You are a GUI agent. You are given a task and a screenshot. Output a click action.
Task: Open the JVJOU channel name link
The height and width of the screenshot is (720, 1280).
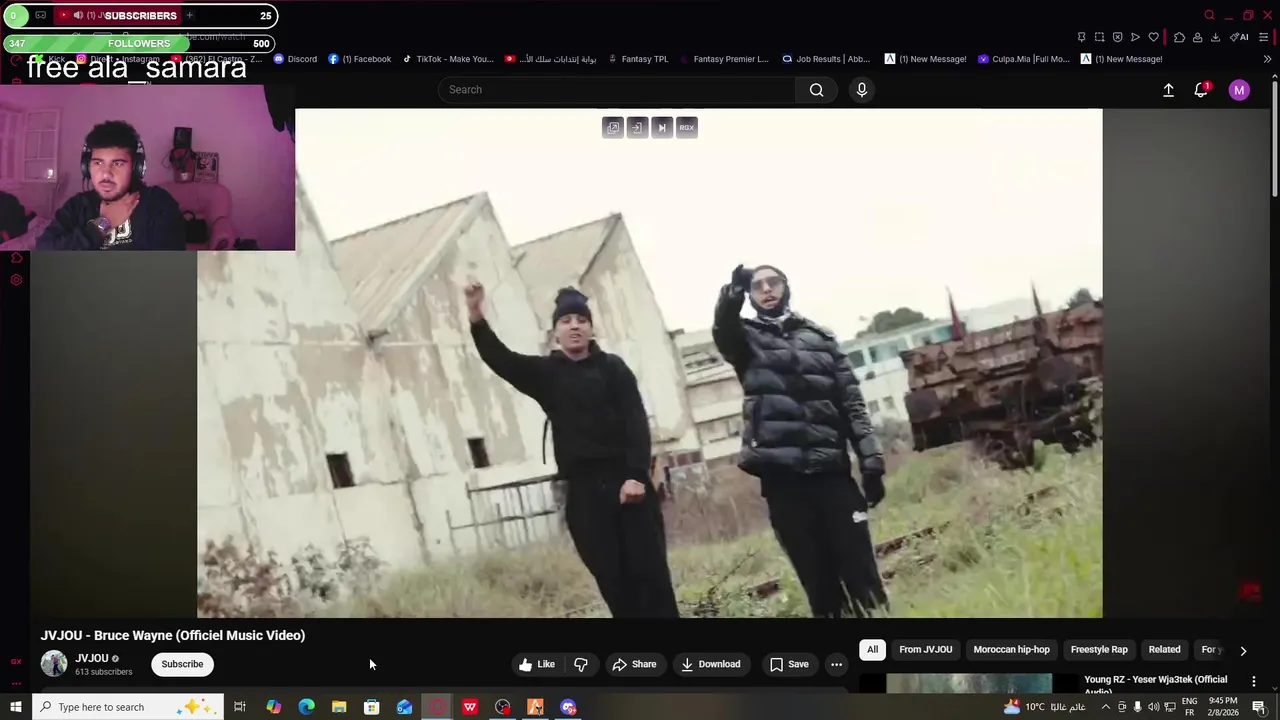pyautogui.click(x=92, y=658)
